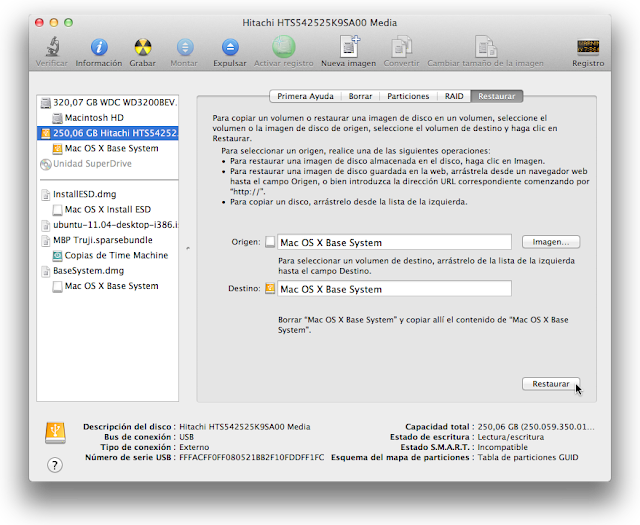Click the serial number FFFACFF0FF080521BB2F10FDDFF1FC
640x525 pixels.
(251, 458)
